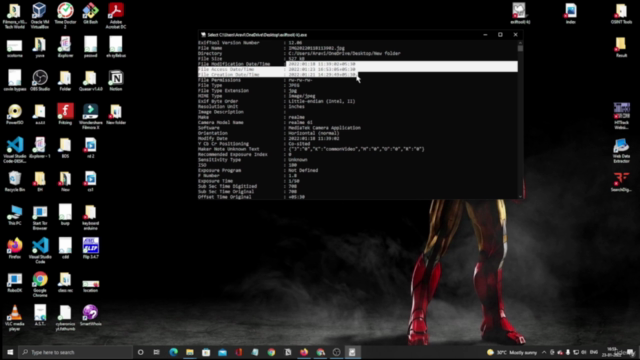Open the Flip 3.4.7 desktop icon

[x=91, y=248]
